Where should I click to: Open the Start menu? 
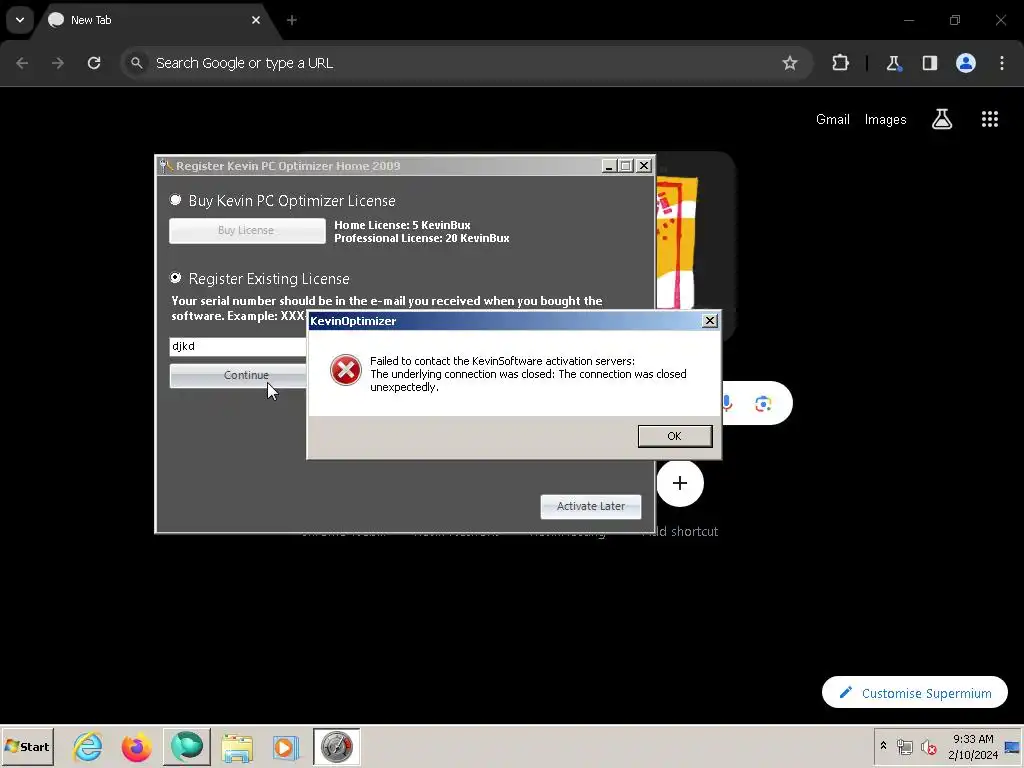[x=27, y=746]
